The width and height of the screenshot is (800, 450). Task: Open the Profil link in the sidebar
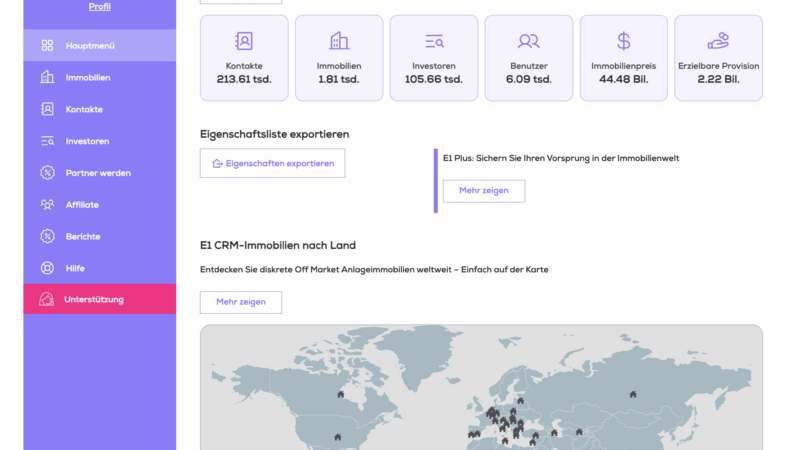tap(99, 7)
